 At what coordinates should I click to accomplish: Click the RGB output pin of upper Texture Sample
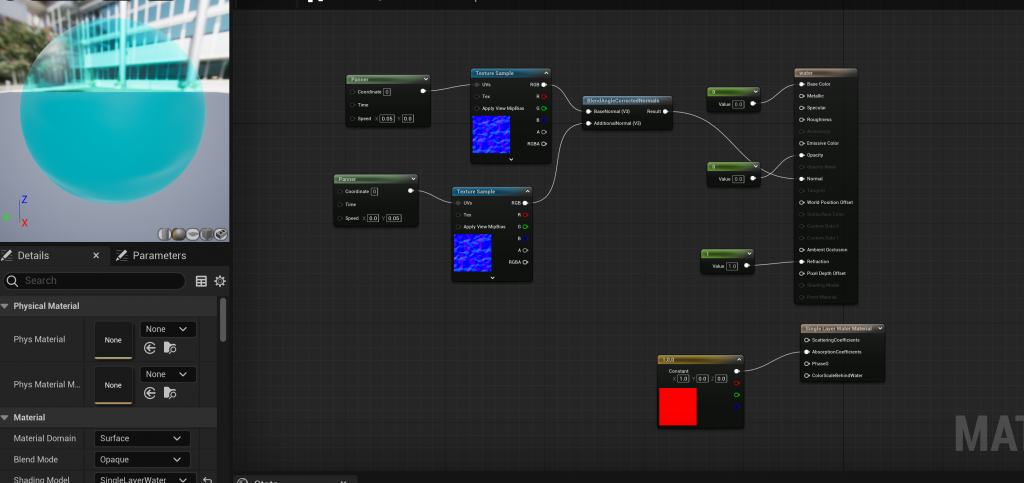(544, 85)
